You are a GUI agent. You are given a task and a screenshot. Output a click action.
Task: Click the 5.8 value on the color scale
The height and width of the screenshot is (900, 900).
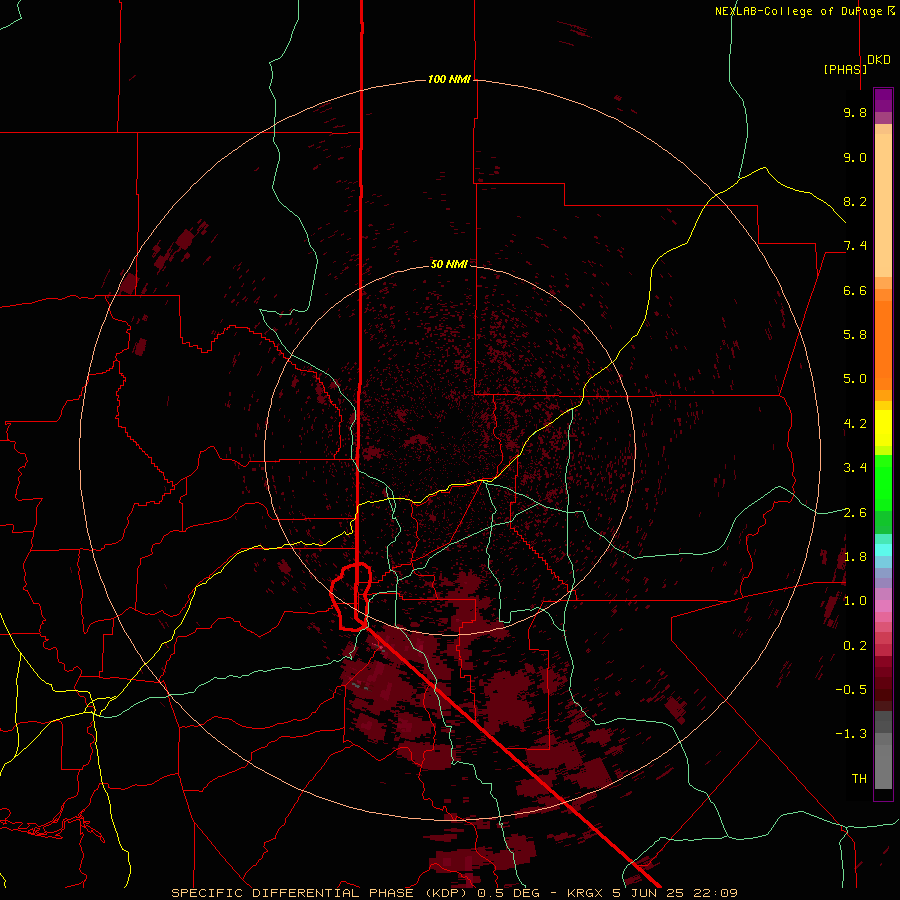[855, 334]
